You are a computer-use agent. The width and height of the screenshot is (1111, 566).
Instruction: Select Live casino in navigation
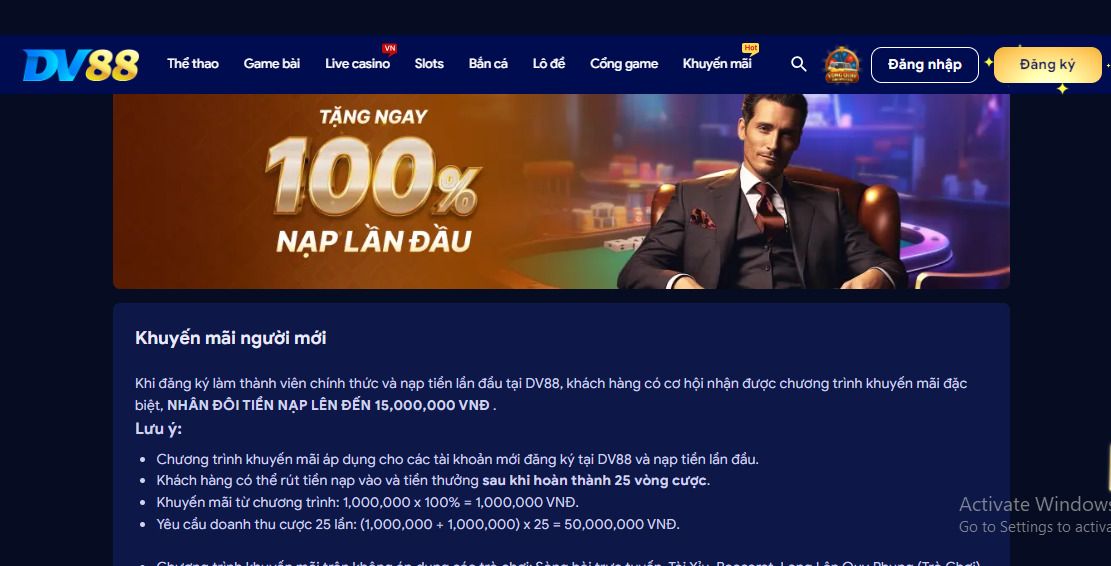[x=357, y=64]
